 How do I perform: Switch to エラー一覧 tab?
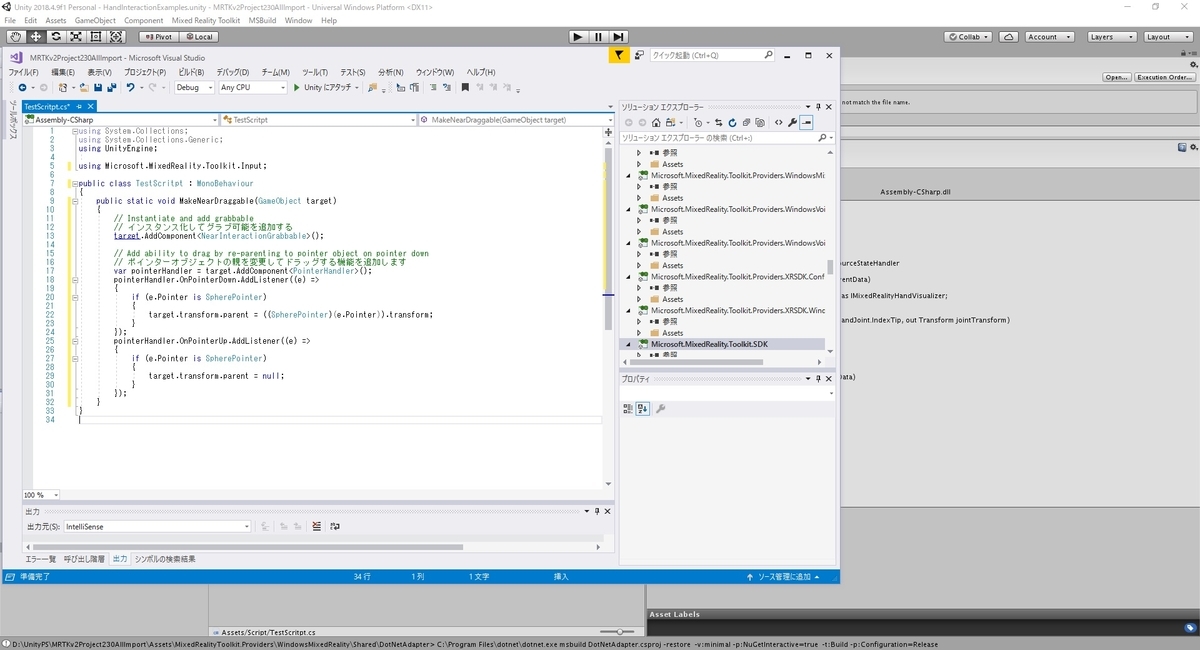(x=41, y=559)
